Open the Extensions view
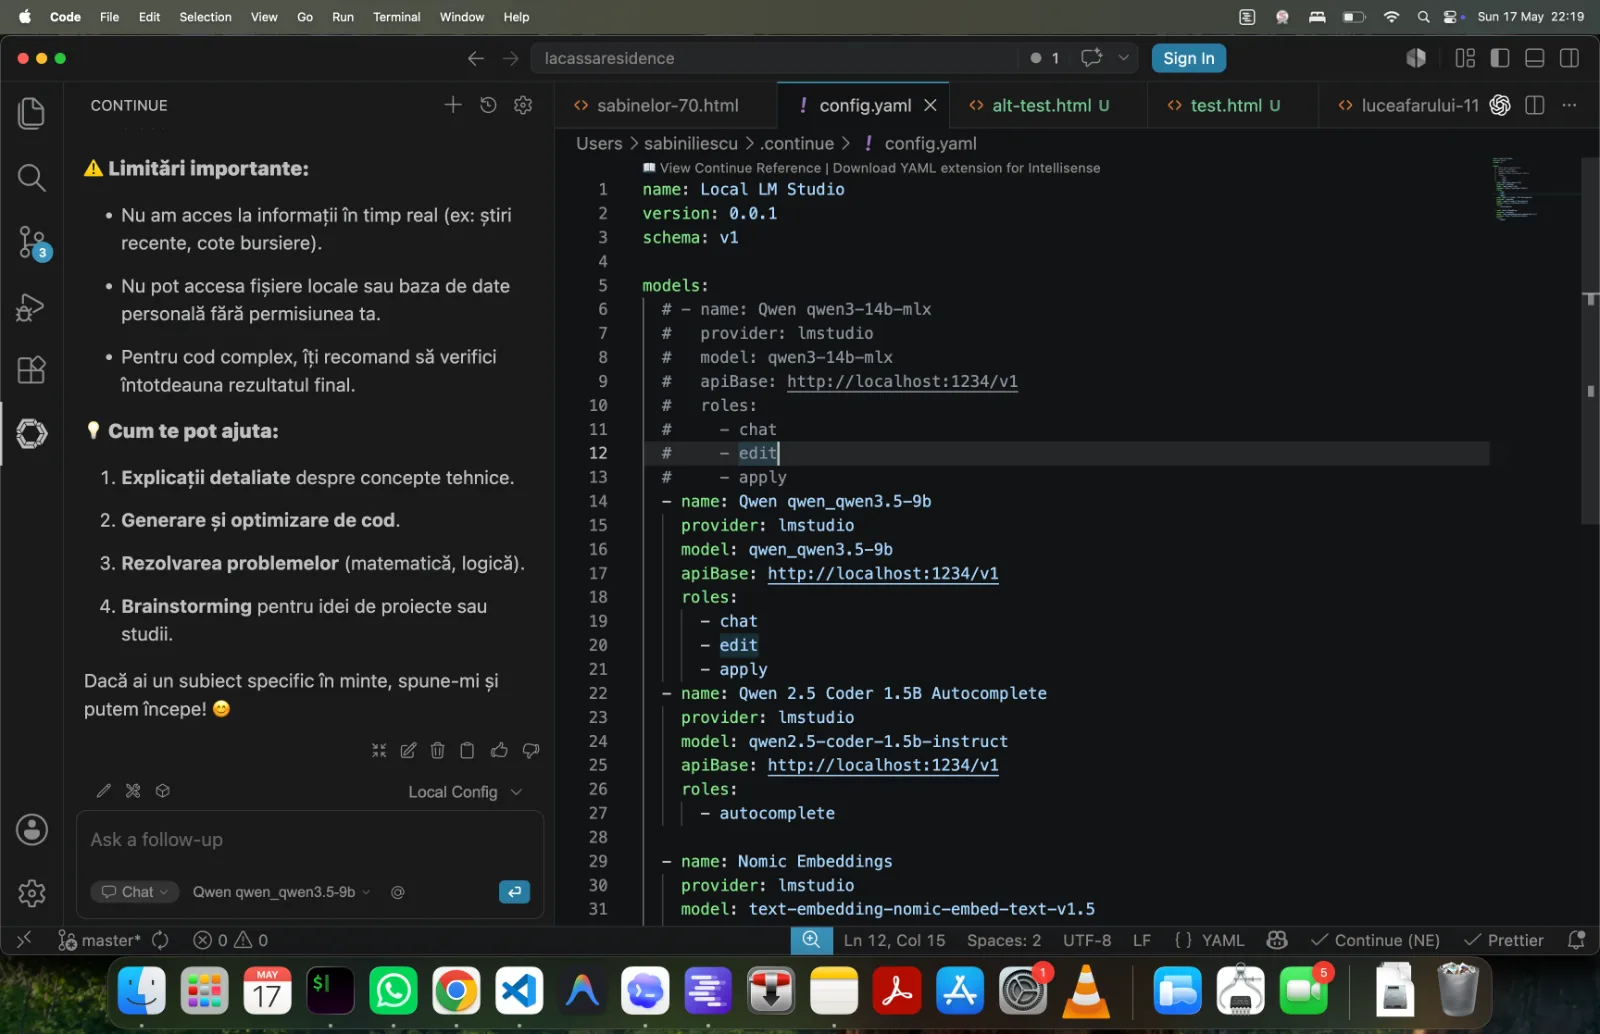The width and height of the screenshot is (1600, 1034). pos(31,370)
